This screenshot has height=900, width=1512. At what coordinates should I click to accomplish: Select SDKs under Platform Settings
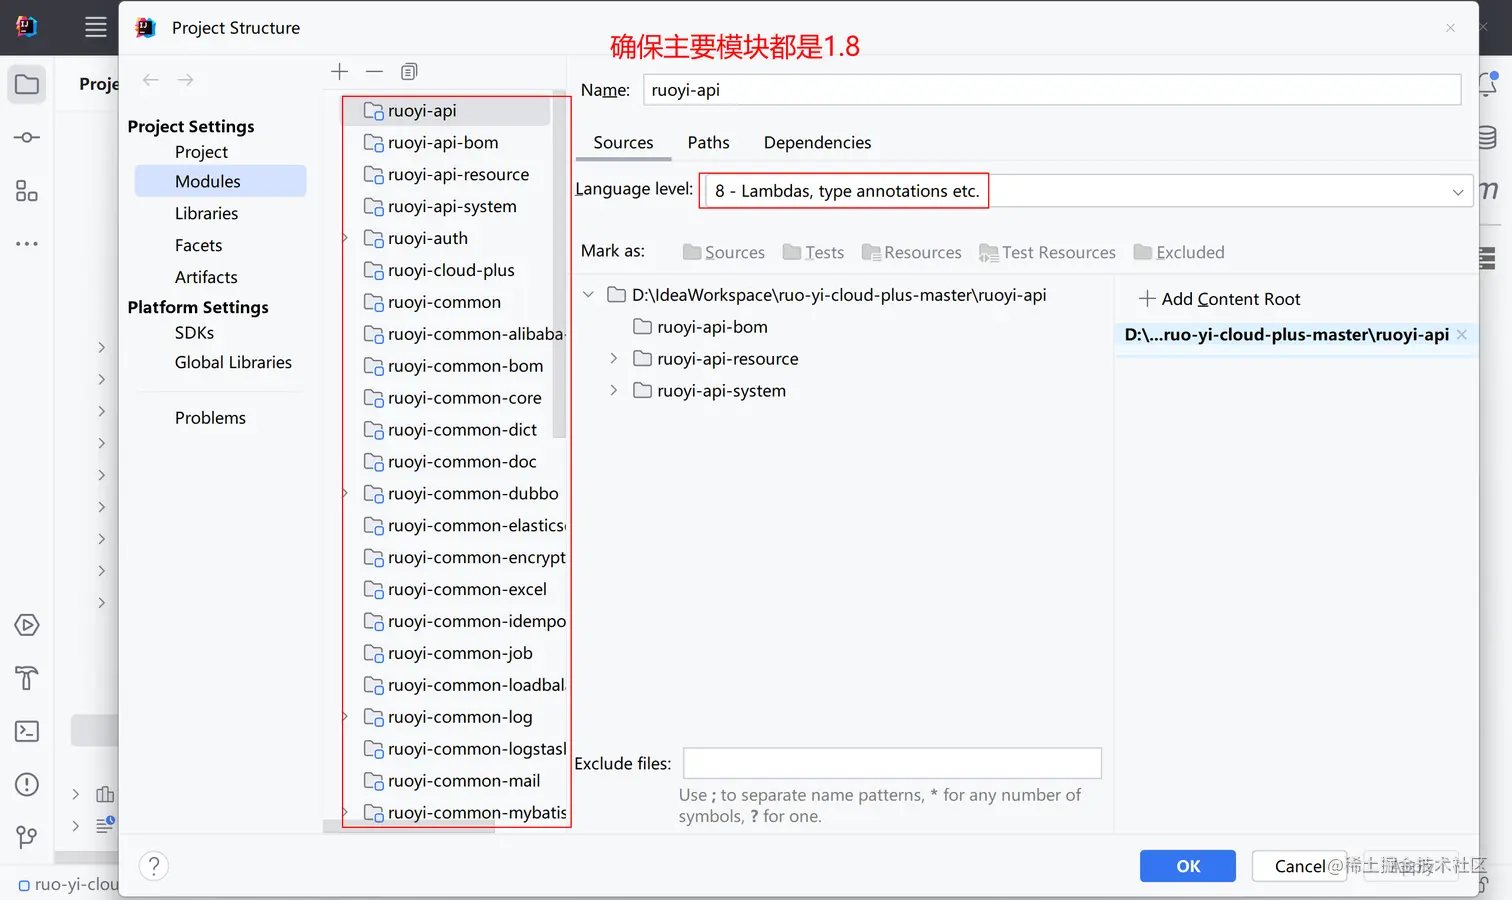[x=194, y=332]
